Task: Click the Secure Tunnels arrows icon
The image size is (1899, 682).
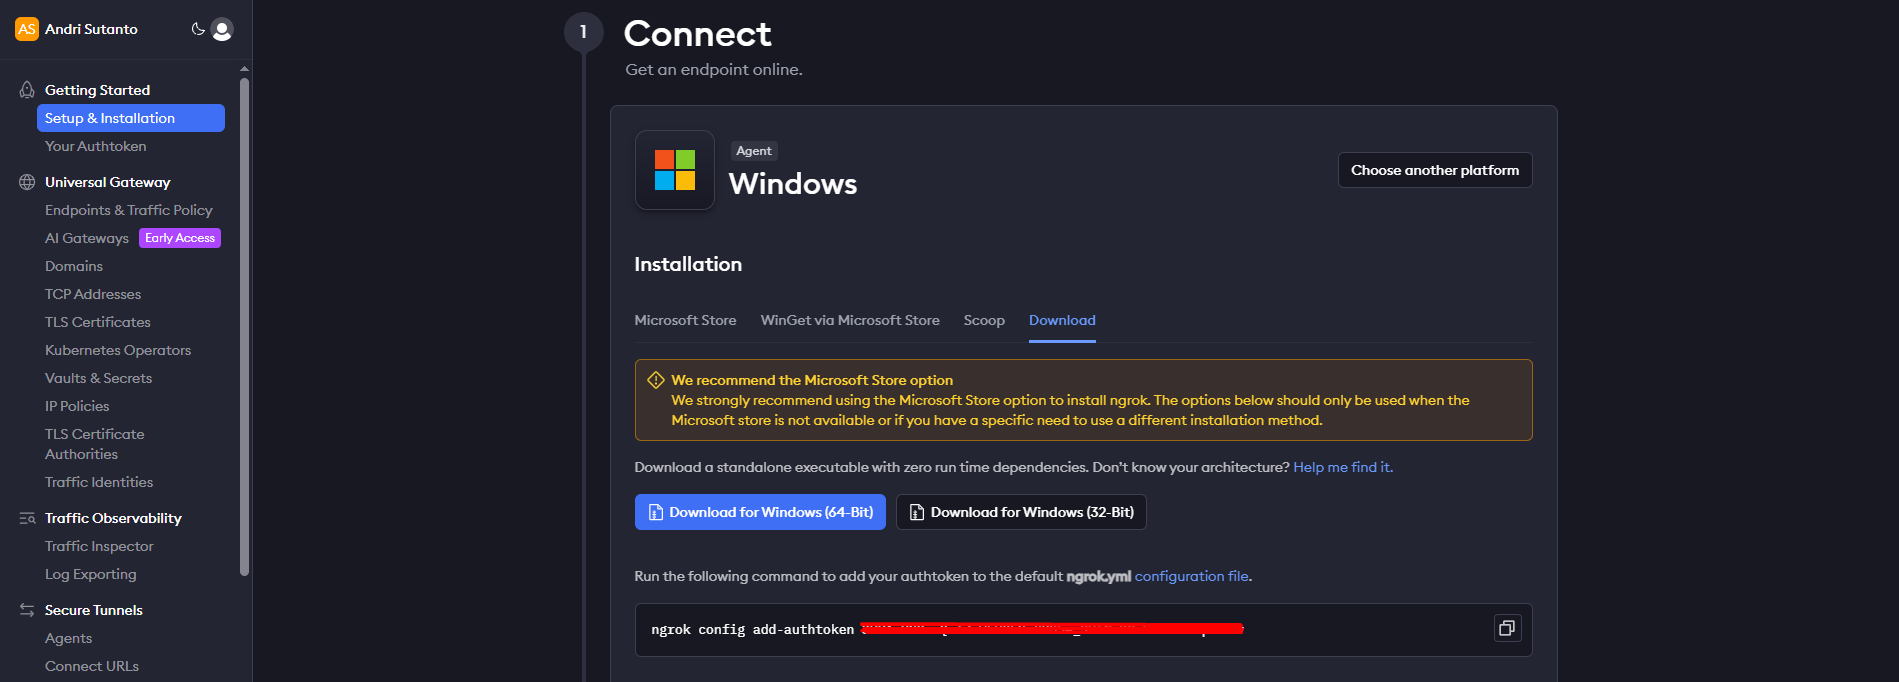Action: pos(27,610)
